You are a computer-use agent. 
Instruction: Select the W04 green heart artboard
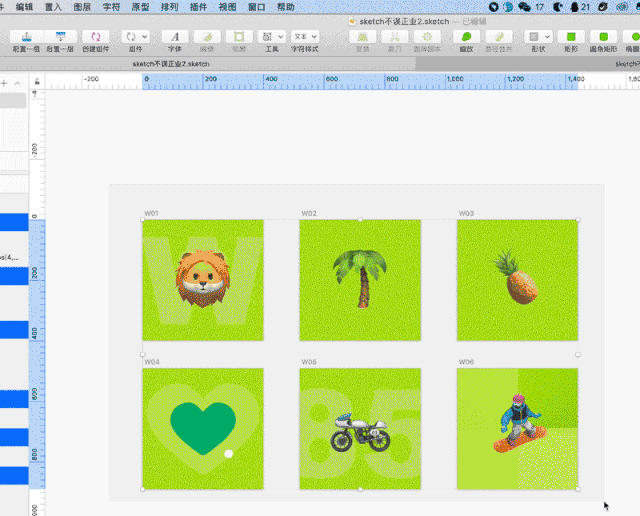pyautogui.click(x=203, y=429)
